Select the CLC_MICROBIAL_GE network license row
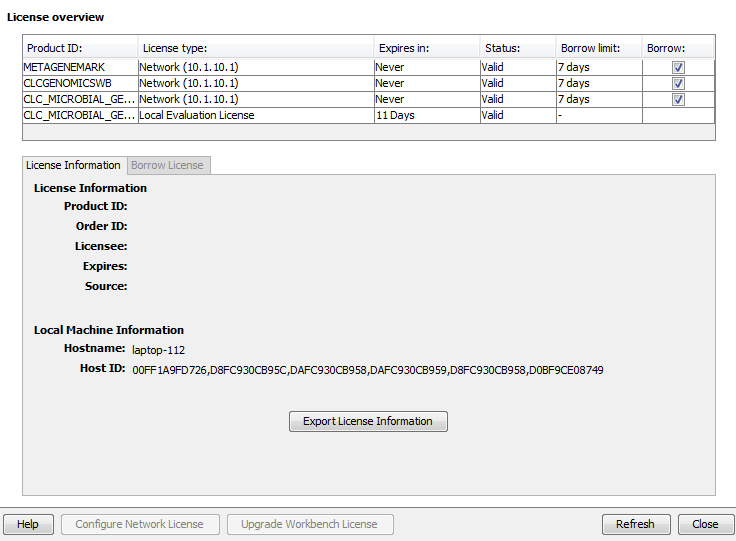736x541 pixels. (80, 99)
